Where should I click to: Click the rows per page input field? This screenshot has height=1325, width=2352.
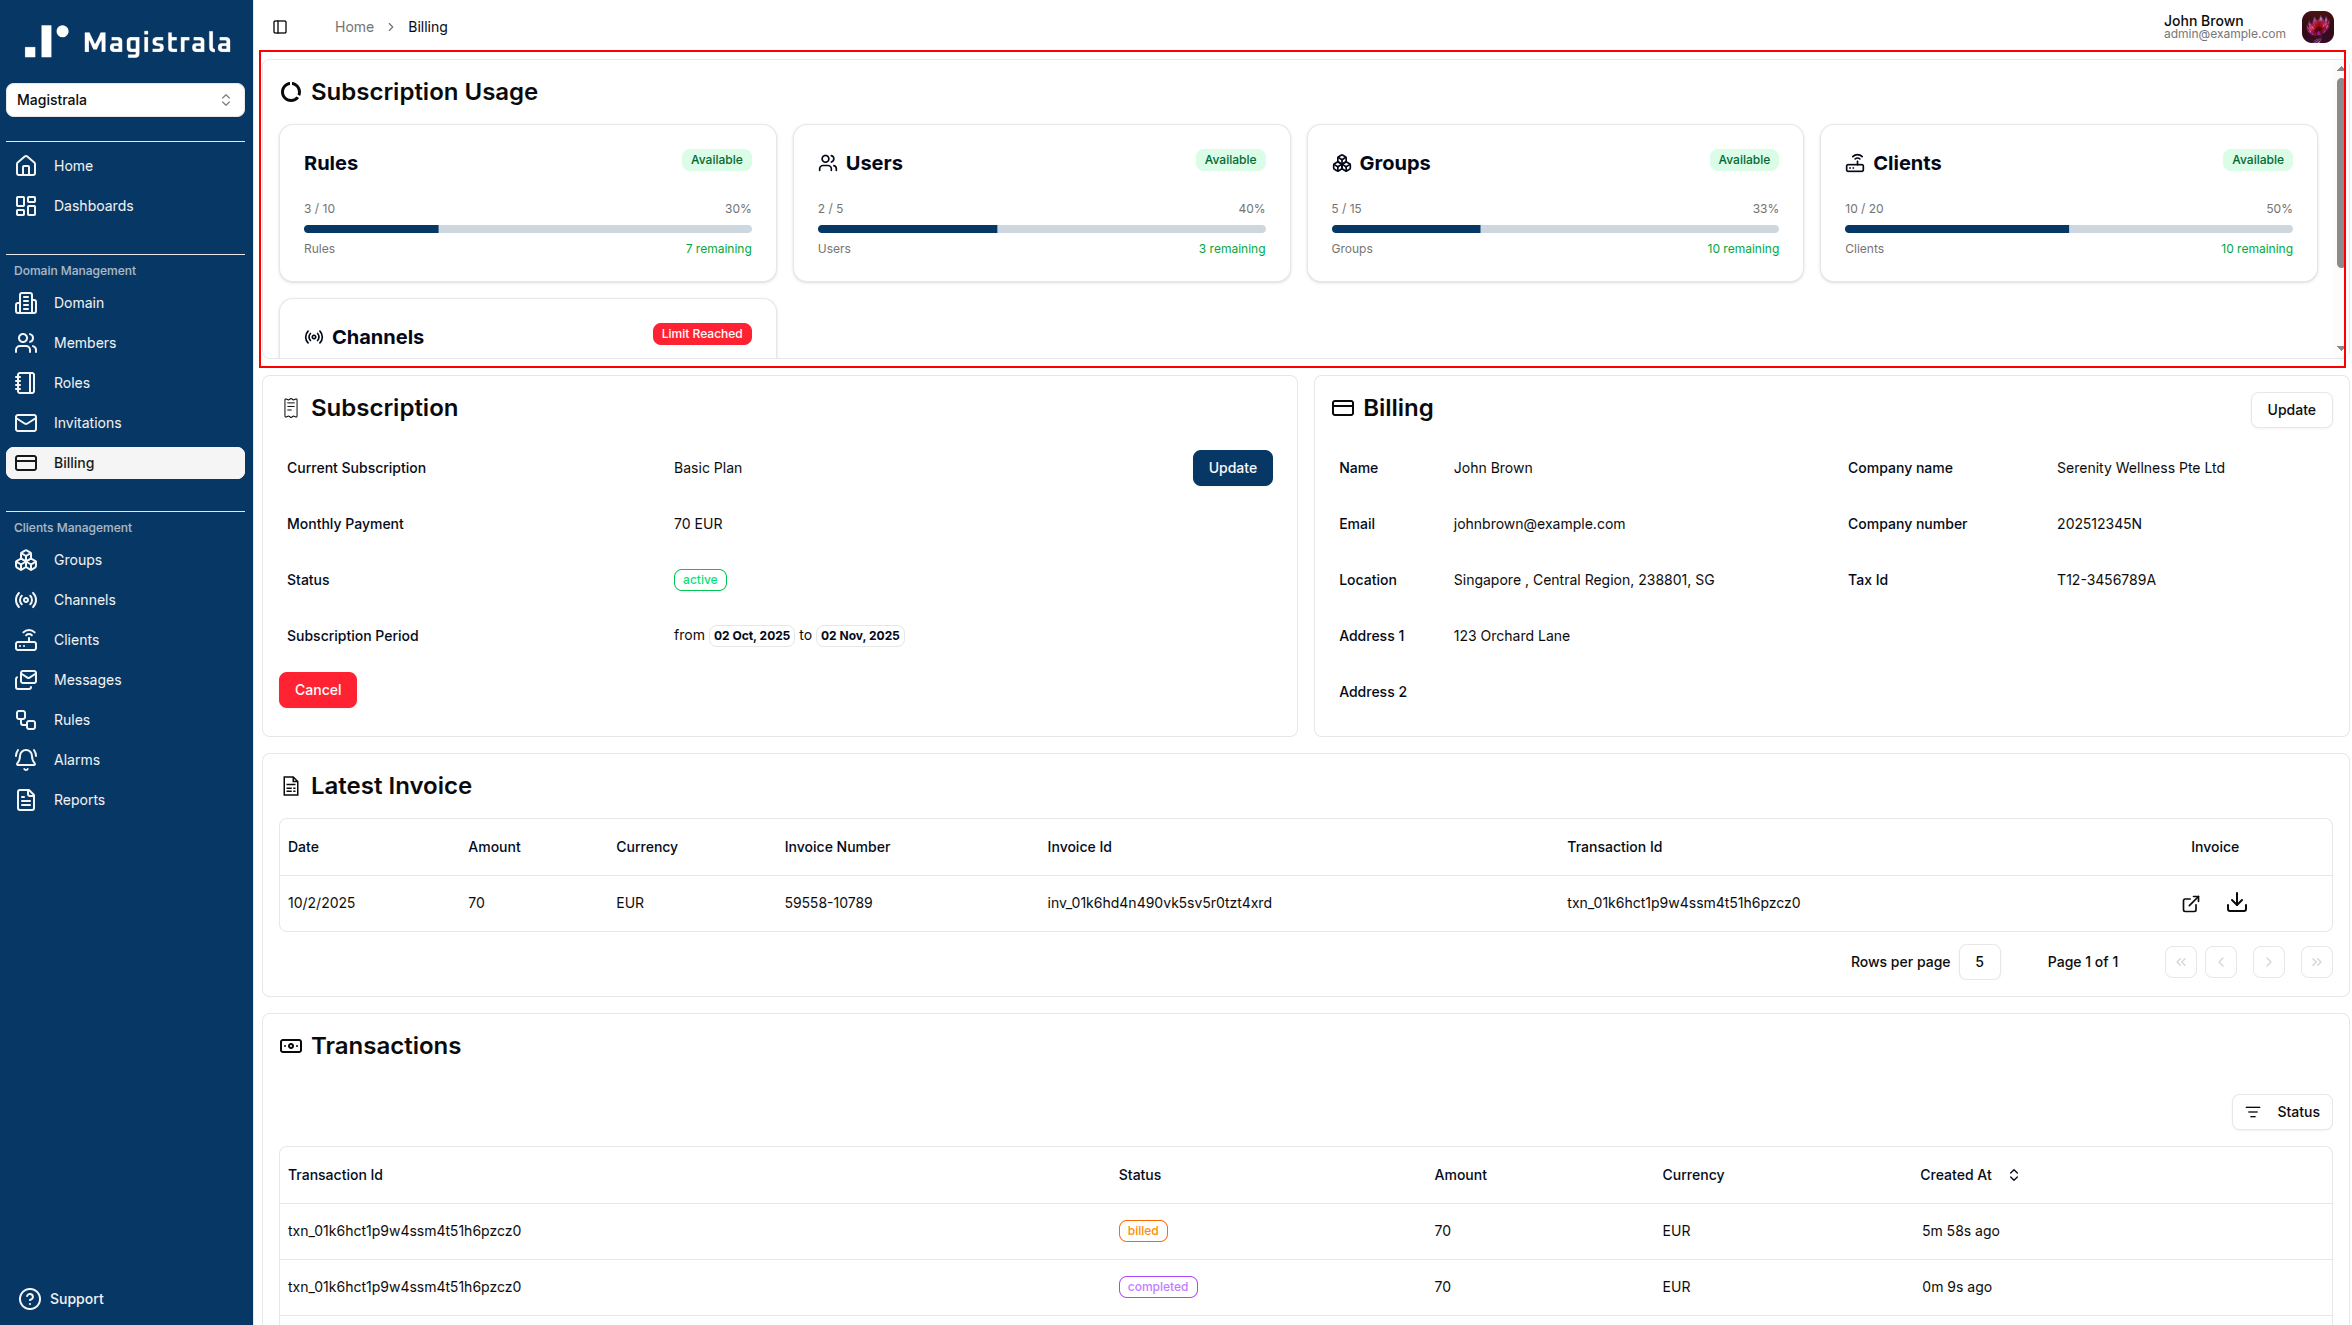[x=1979, y=961]
